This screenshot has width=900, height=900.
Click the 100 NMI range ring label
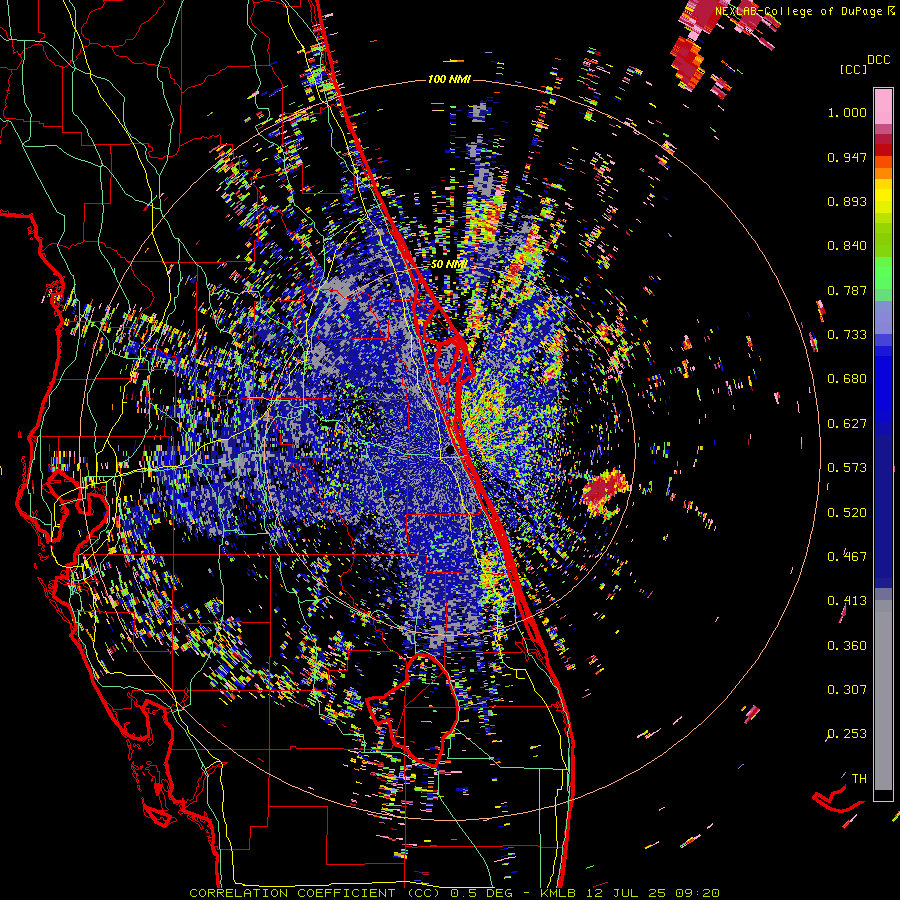449,79
